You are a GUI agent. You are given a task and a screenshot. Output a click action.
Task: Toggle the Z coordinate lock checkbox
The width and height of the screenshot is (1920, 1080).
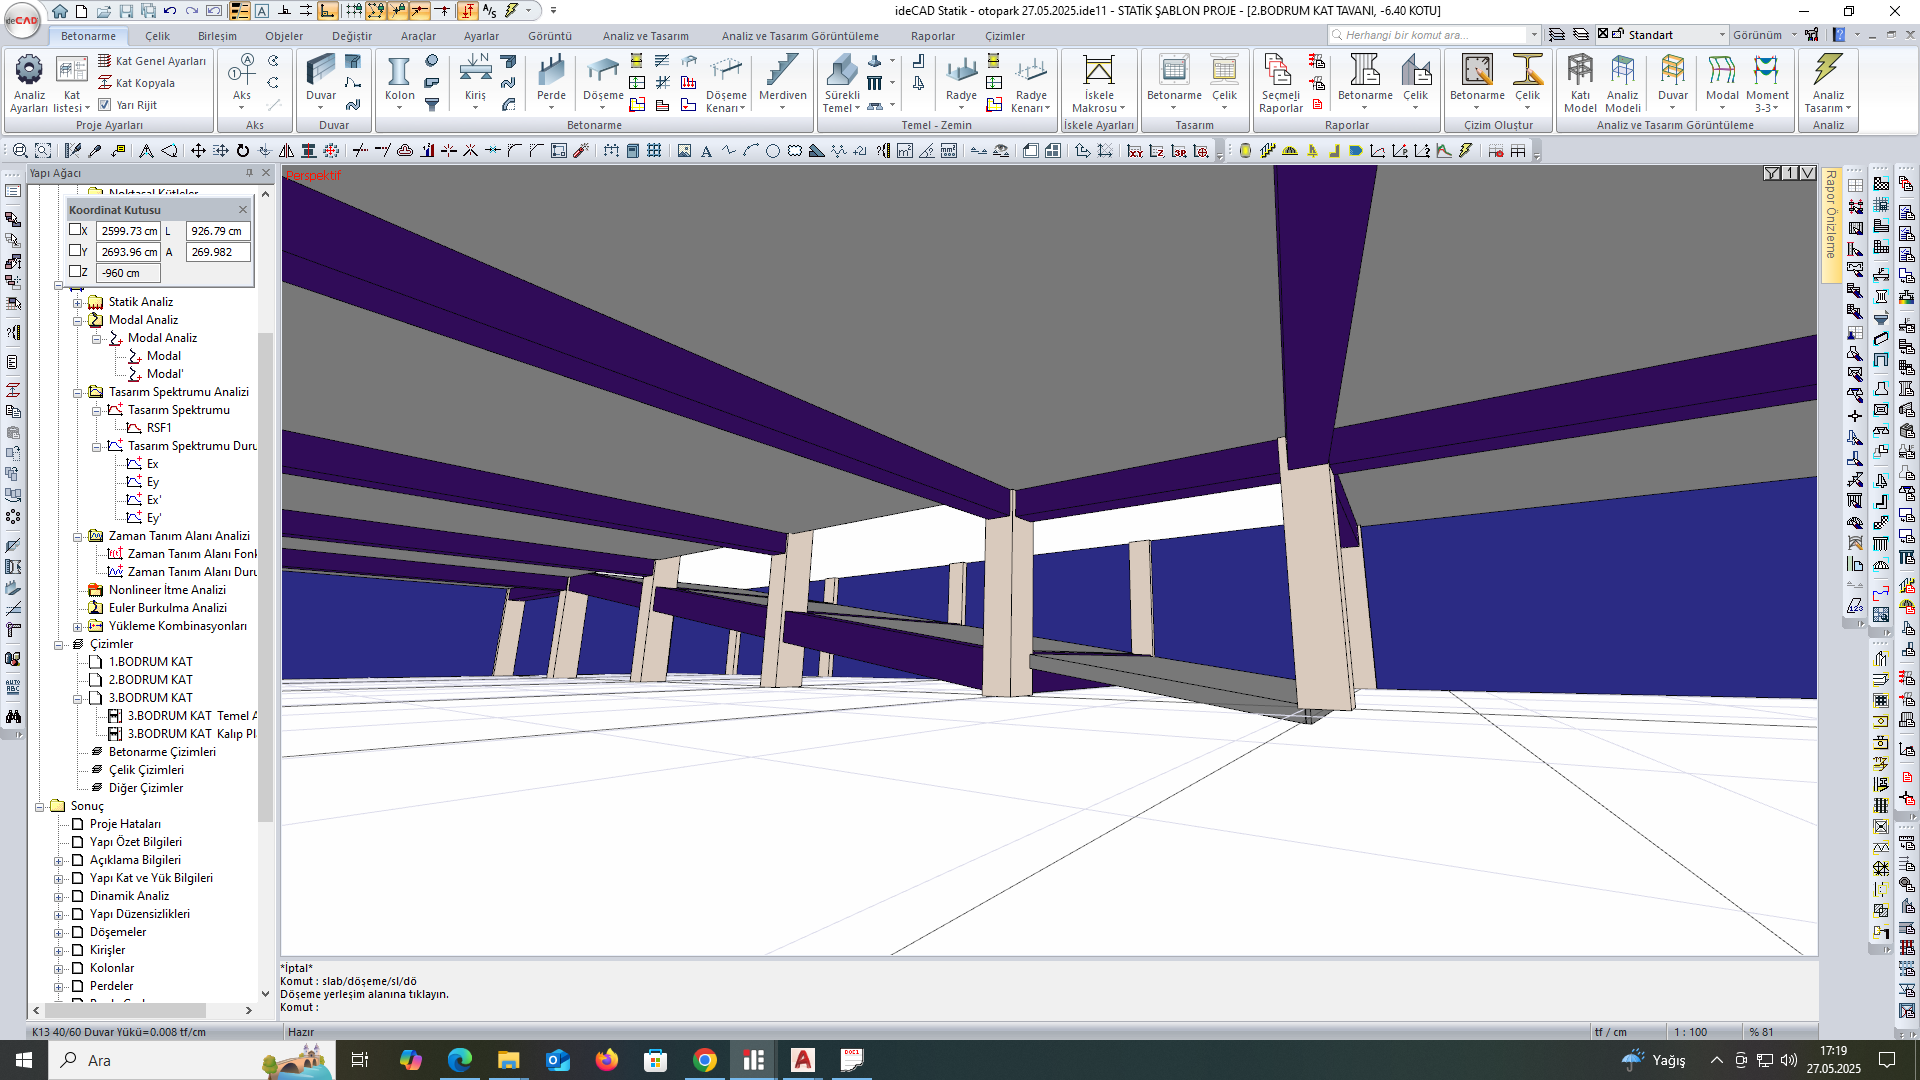tap(75, 272)
